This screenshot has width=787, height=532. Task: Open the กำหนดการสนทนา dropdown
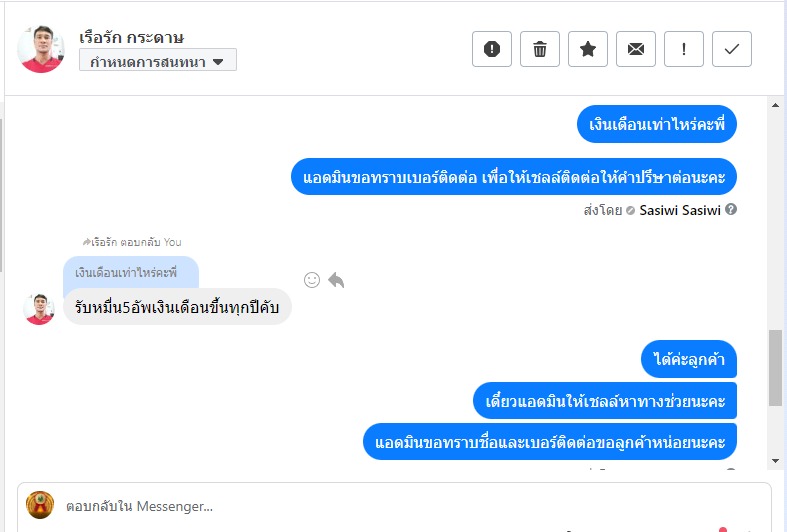point(158,61)
